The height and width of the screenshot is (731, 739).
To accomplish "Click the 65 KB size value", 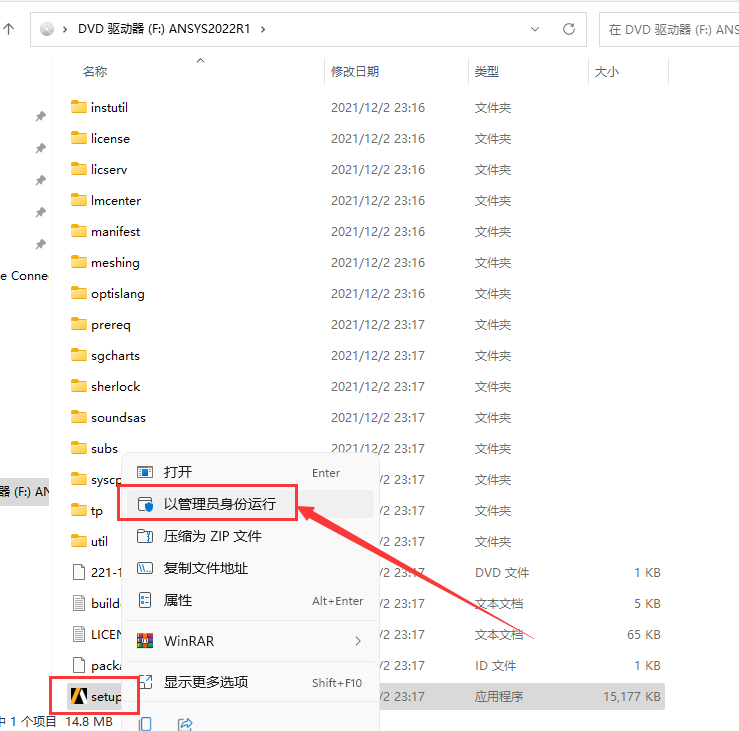I will [644, 634].
